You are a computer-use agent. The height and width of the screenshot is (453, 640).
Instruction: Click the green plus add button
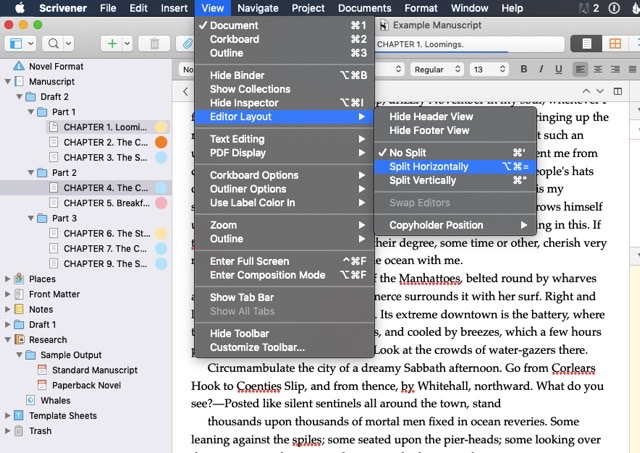(112, 43)
